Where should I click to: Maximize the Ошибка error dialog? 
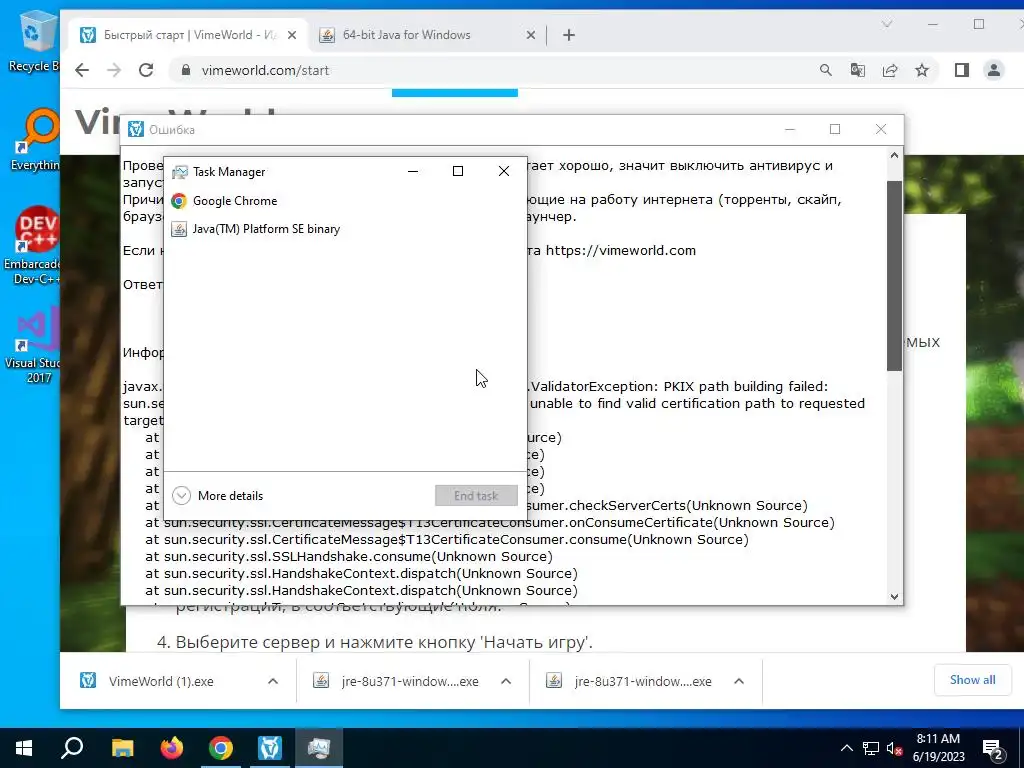835,129
